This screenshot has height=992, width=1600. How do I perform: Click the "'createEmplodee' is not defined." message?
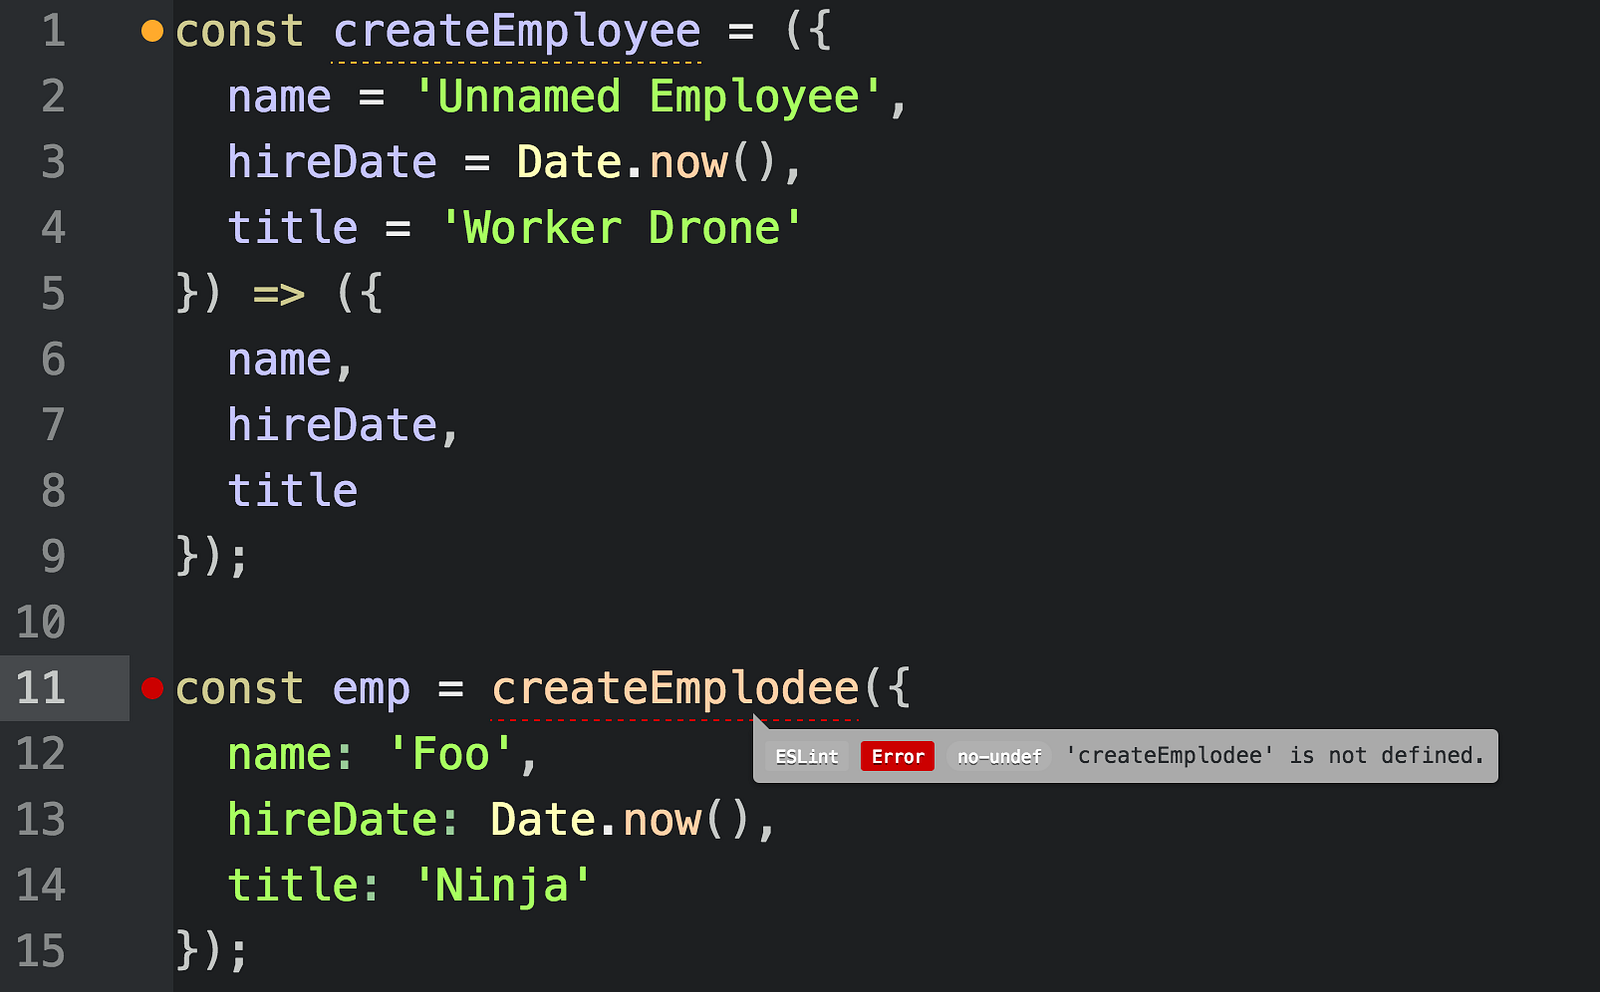pyautogui.click(x=1275, y=755)
